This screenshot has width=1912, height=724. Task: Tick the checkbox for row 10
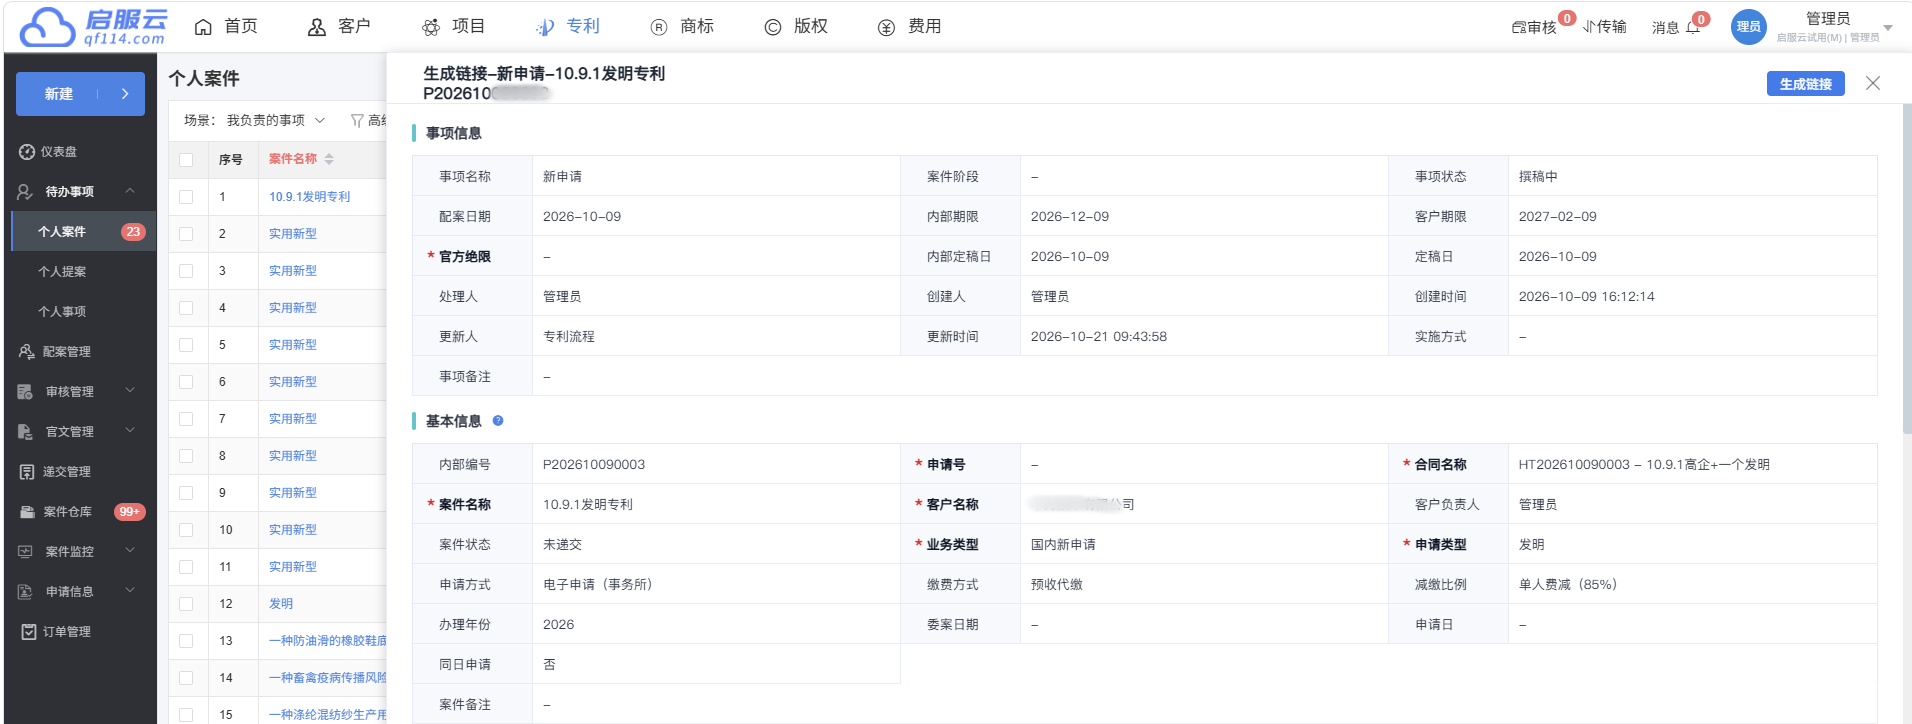click(x=186, y=530)
